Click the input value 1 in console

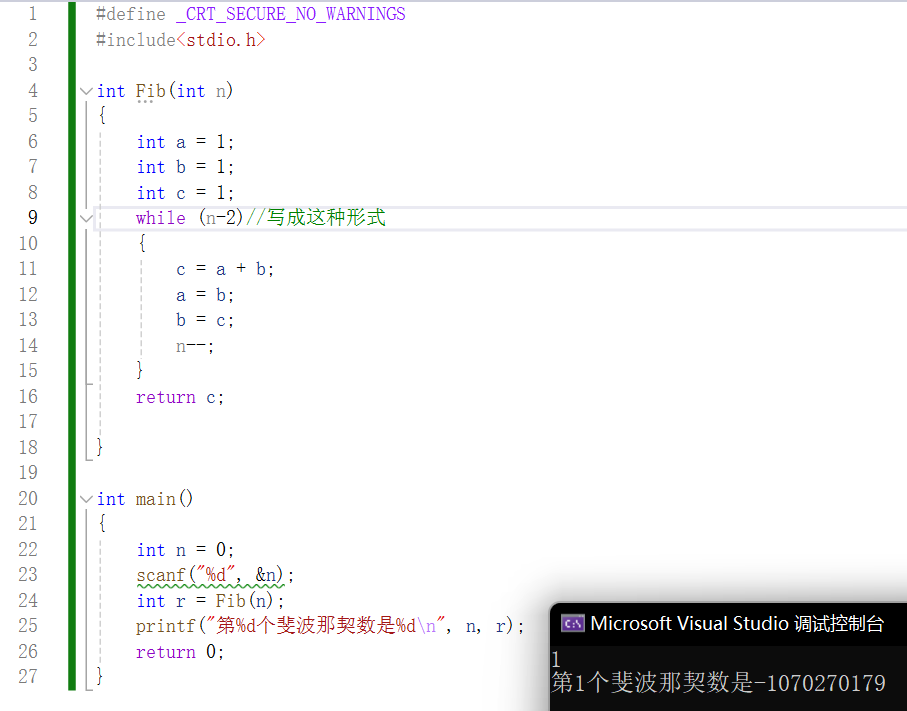click(556, 659)
